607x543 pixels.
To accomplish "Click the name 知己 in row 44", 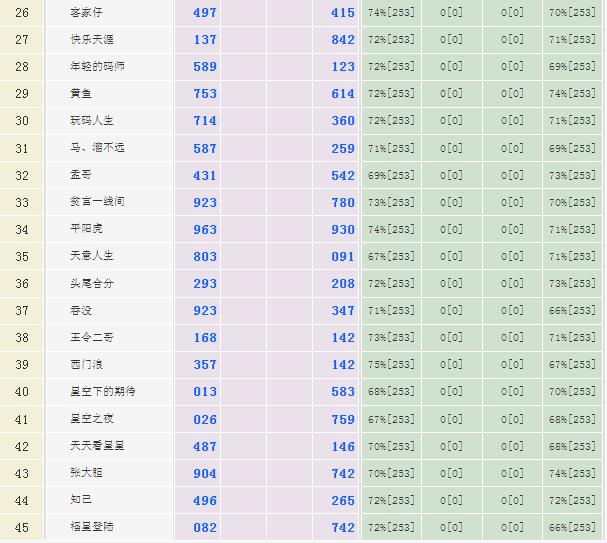I will pyautogui.click(x=81, y=499).
